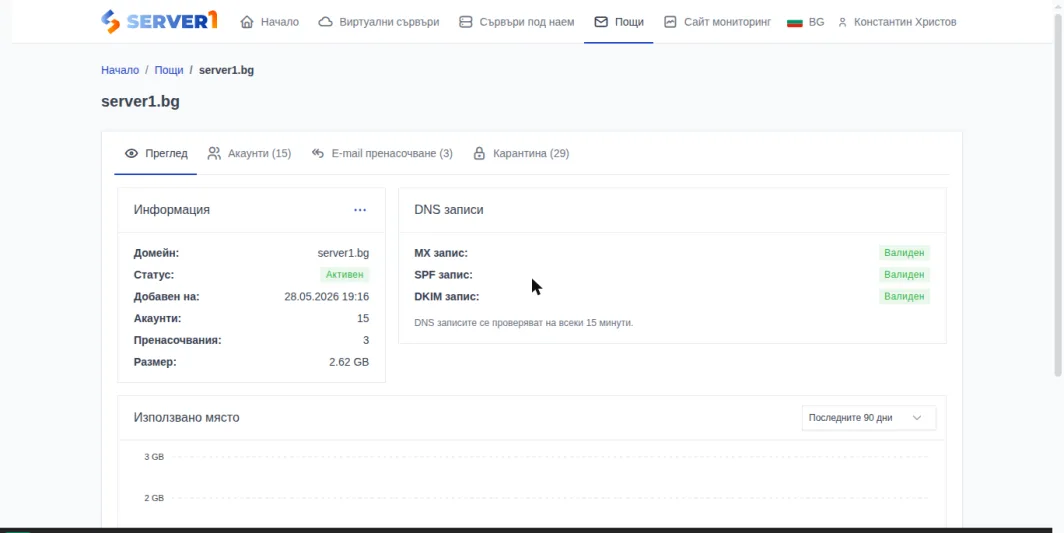Click the page vertical scrollbar

point(1059,194)
